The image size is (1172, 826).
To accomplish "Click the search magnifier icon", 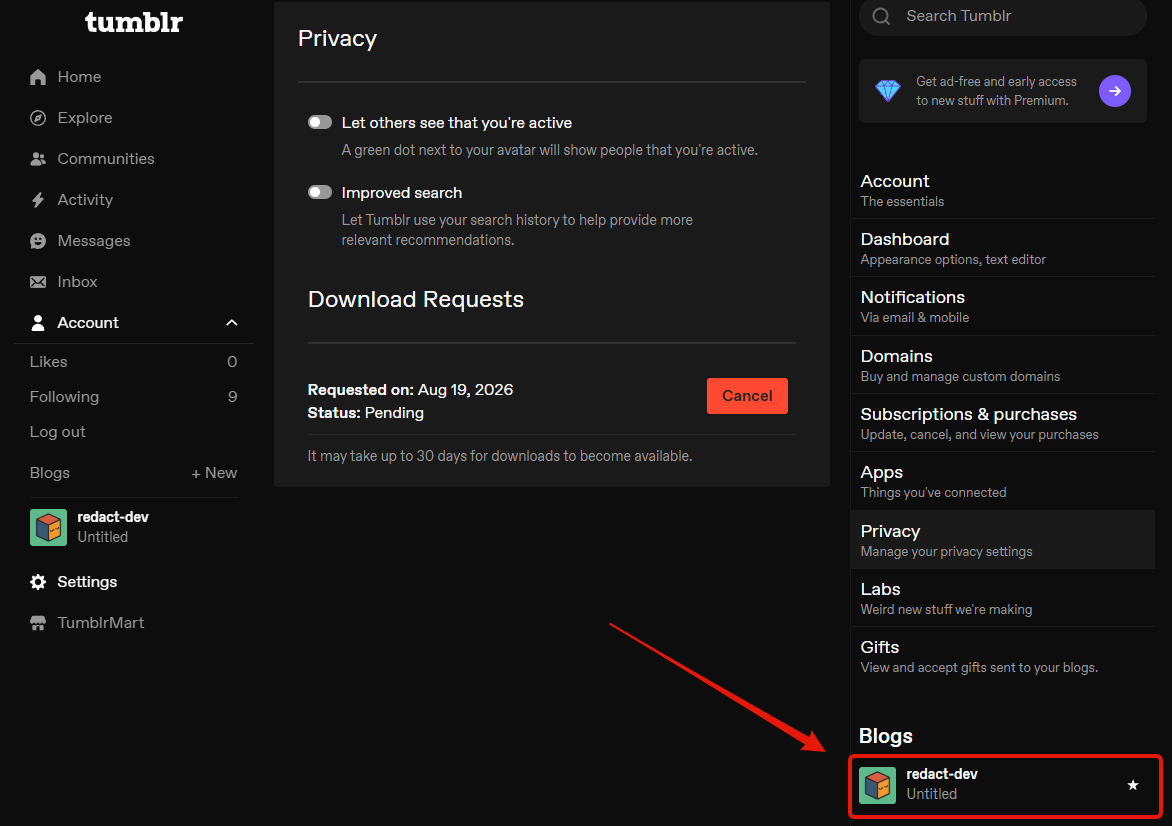I will click(881, 16).
